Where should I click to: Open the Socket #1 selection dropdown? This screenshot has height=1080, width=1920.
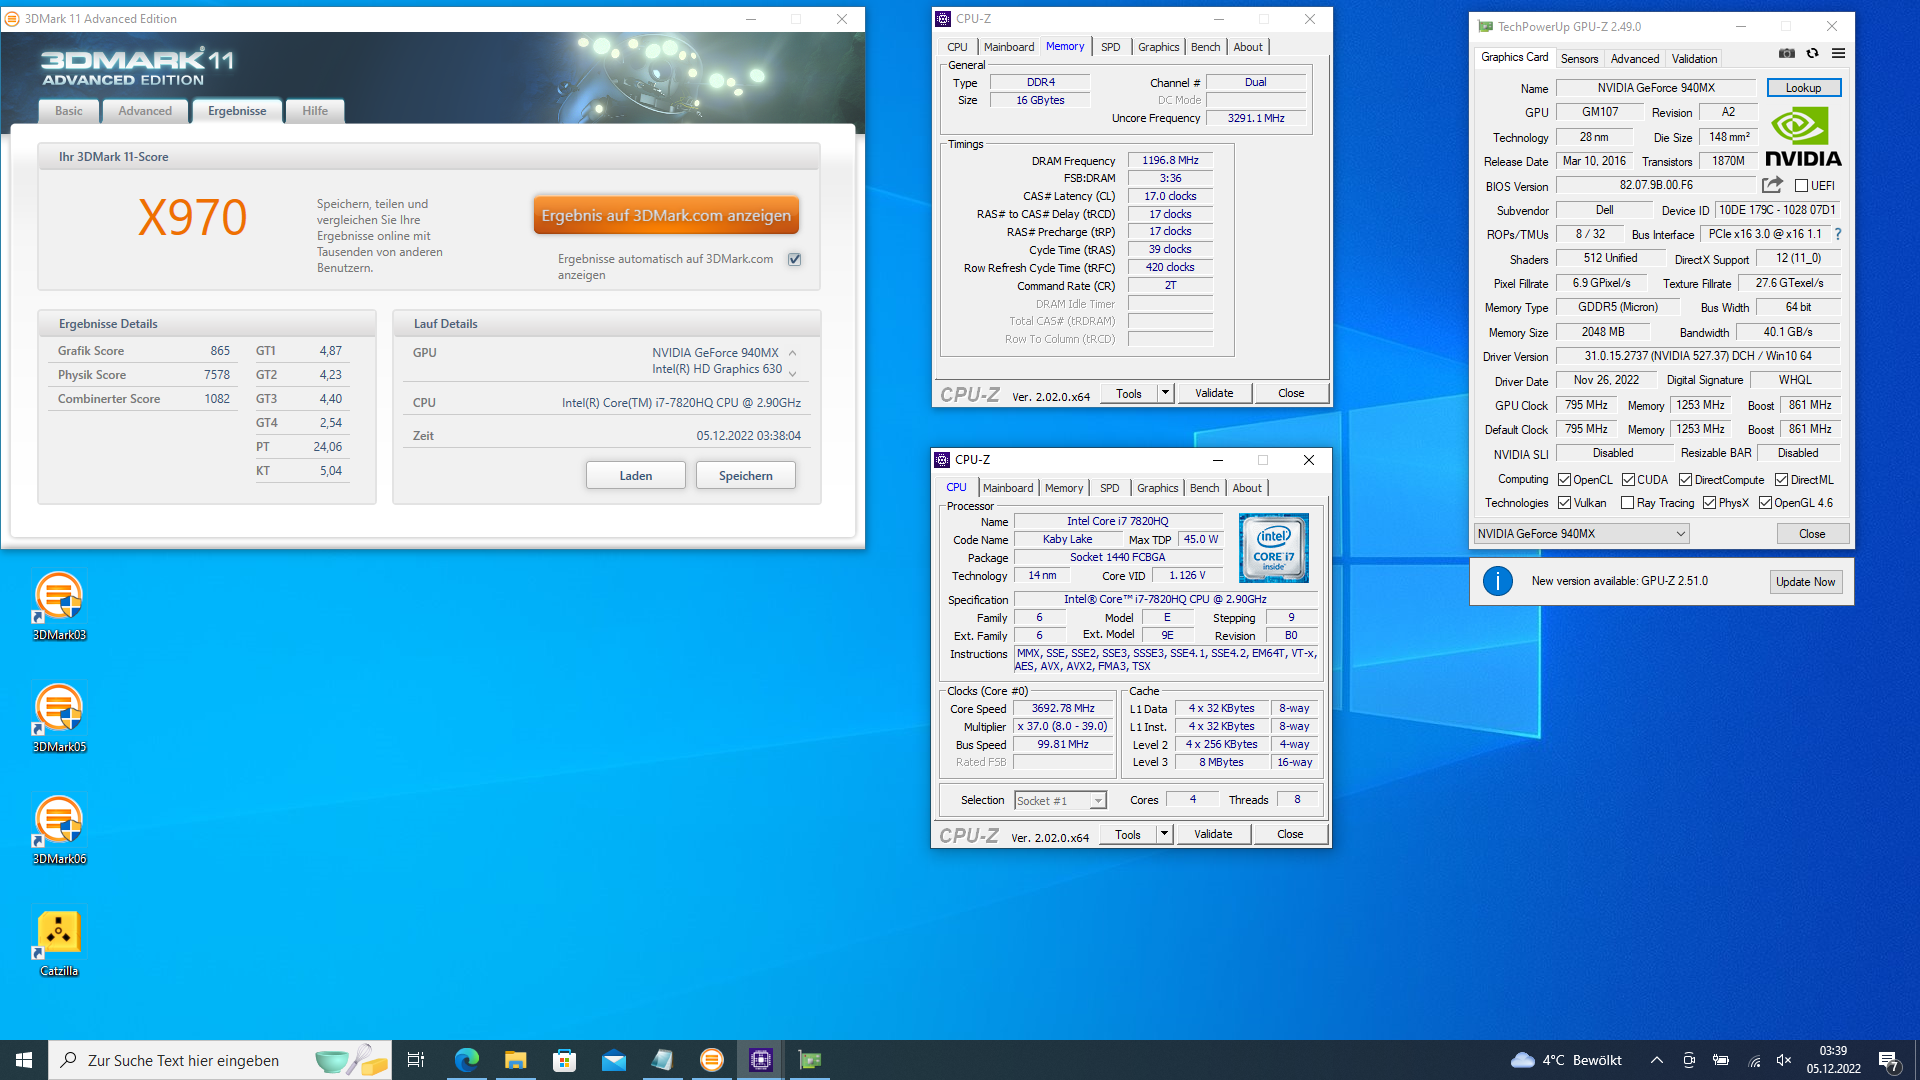[x=1060, y=801]
